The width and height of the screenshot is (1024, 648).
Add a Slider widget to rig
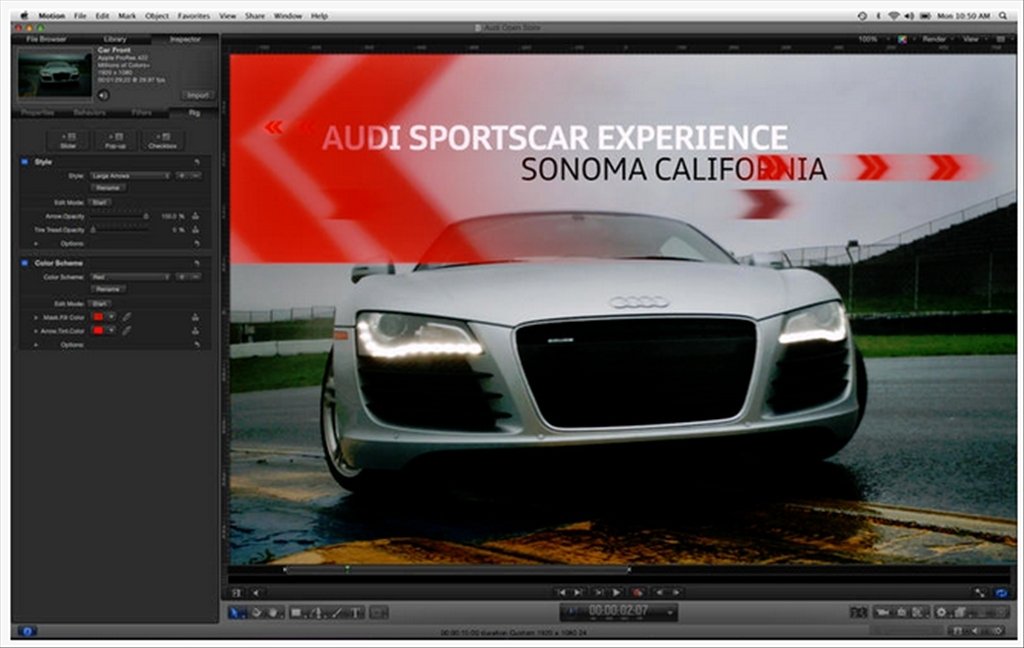pyautogui.click(x=69, y=140)
